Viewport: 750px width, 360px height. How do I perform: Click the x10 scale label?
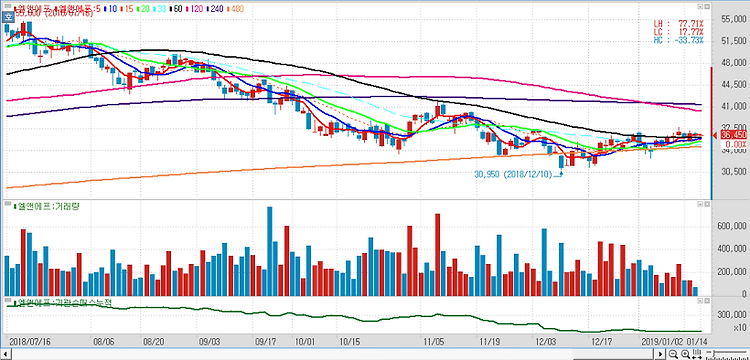pos(739,327)
